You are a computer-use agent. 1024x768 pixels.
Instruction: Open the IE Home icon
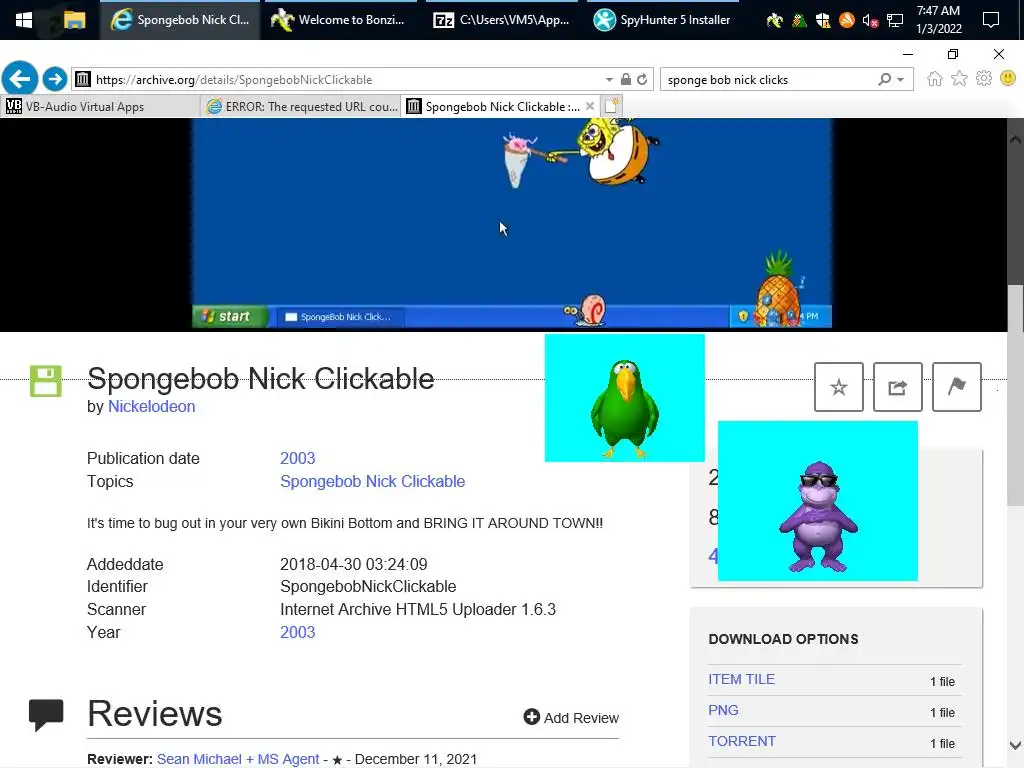point(935,79)
